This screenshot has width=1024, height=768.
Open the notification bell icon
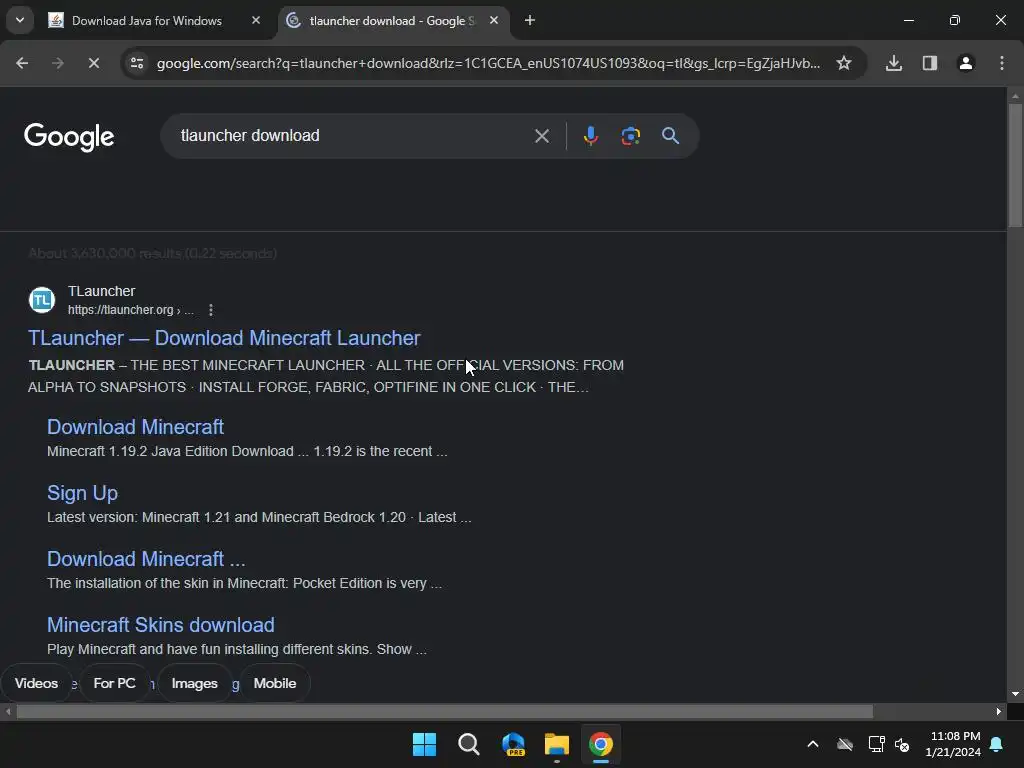[x=997, y=744]
